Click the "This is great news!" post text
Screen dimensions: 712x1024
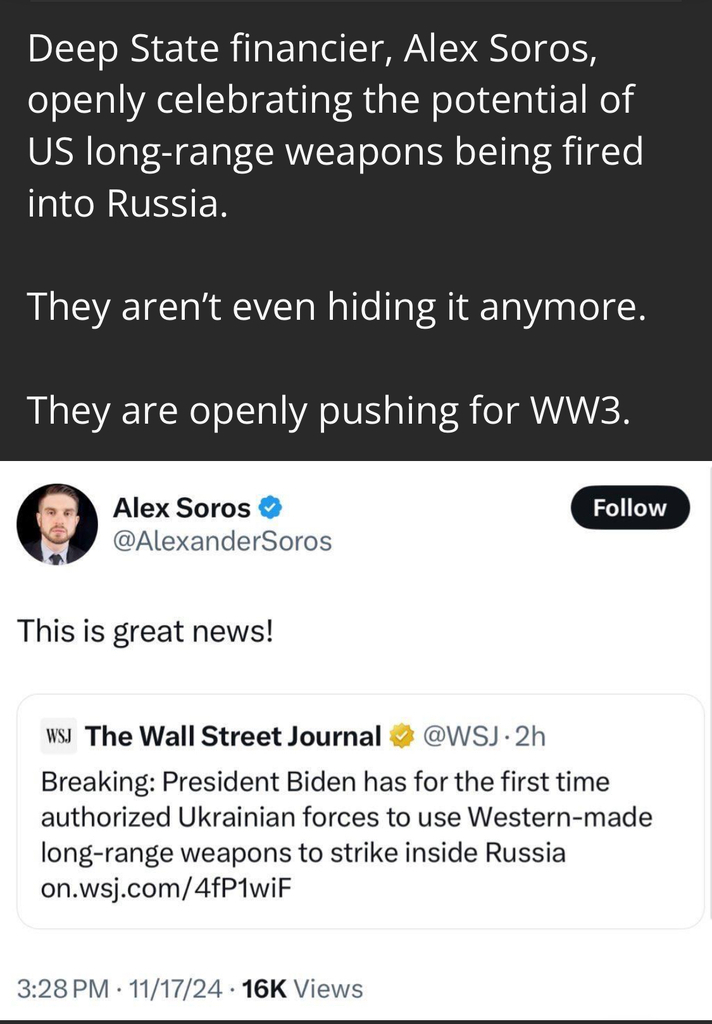144,631
